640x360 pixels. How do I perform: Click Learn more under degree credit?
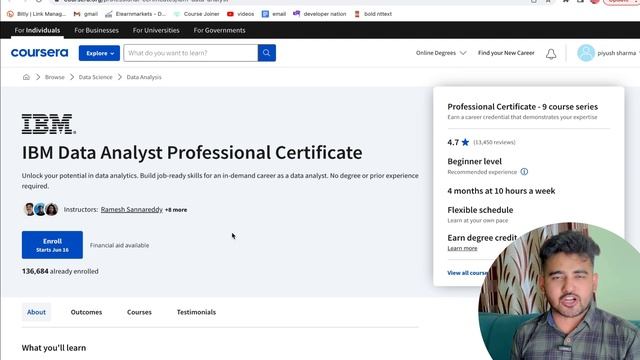pyautogui.click(x=462, y=248)
